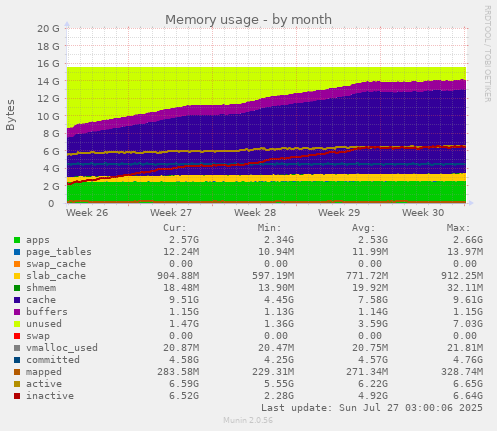Click the dark red inactive legend swatch
The width and height of the screenshot is (497, 431).
pyautogui.click(x=17, y=396)
